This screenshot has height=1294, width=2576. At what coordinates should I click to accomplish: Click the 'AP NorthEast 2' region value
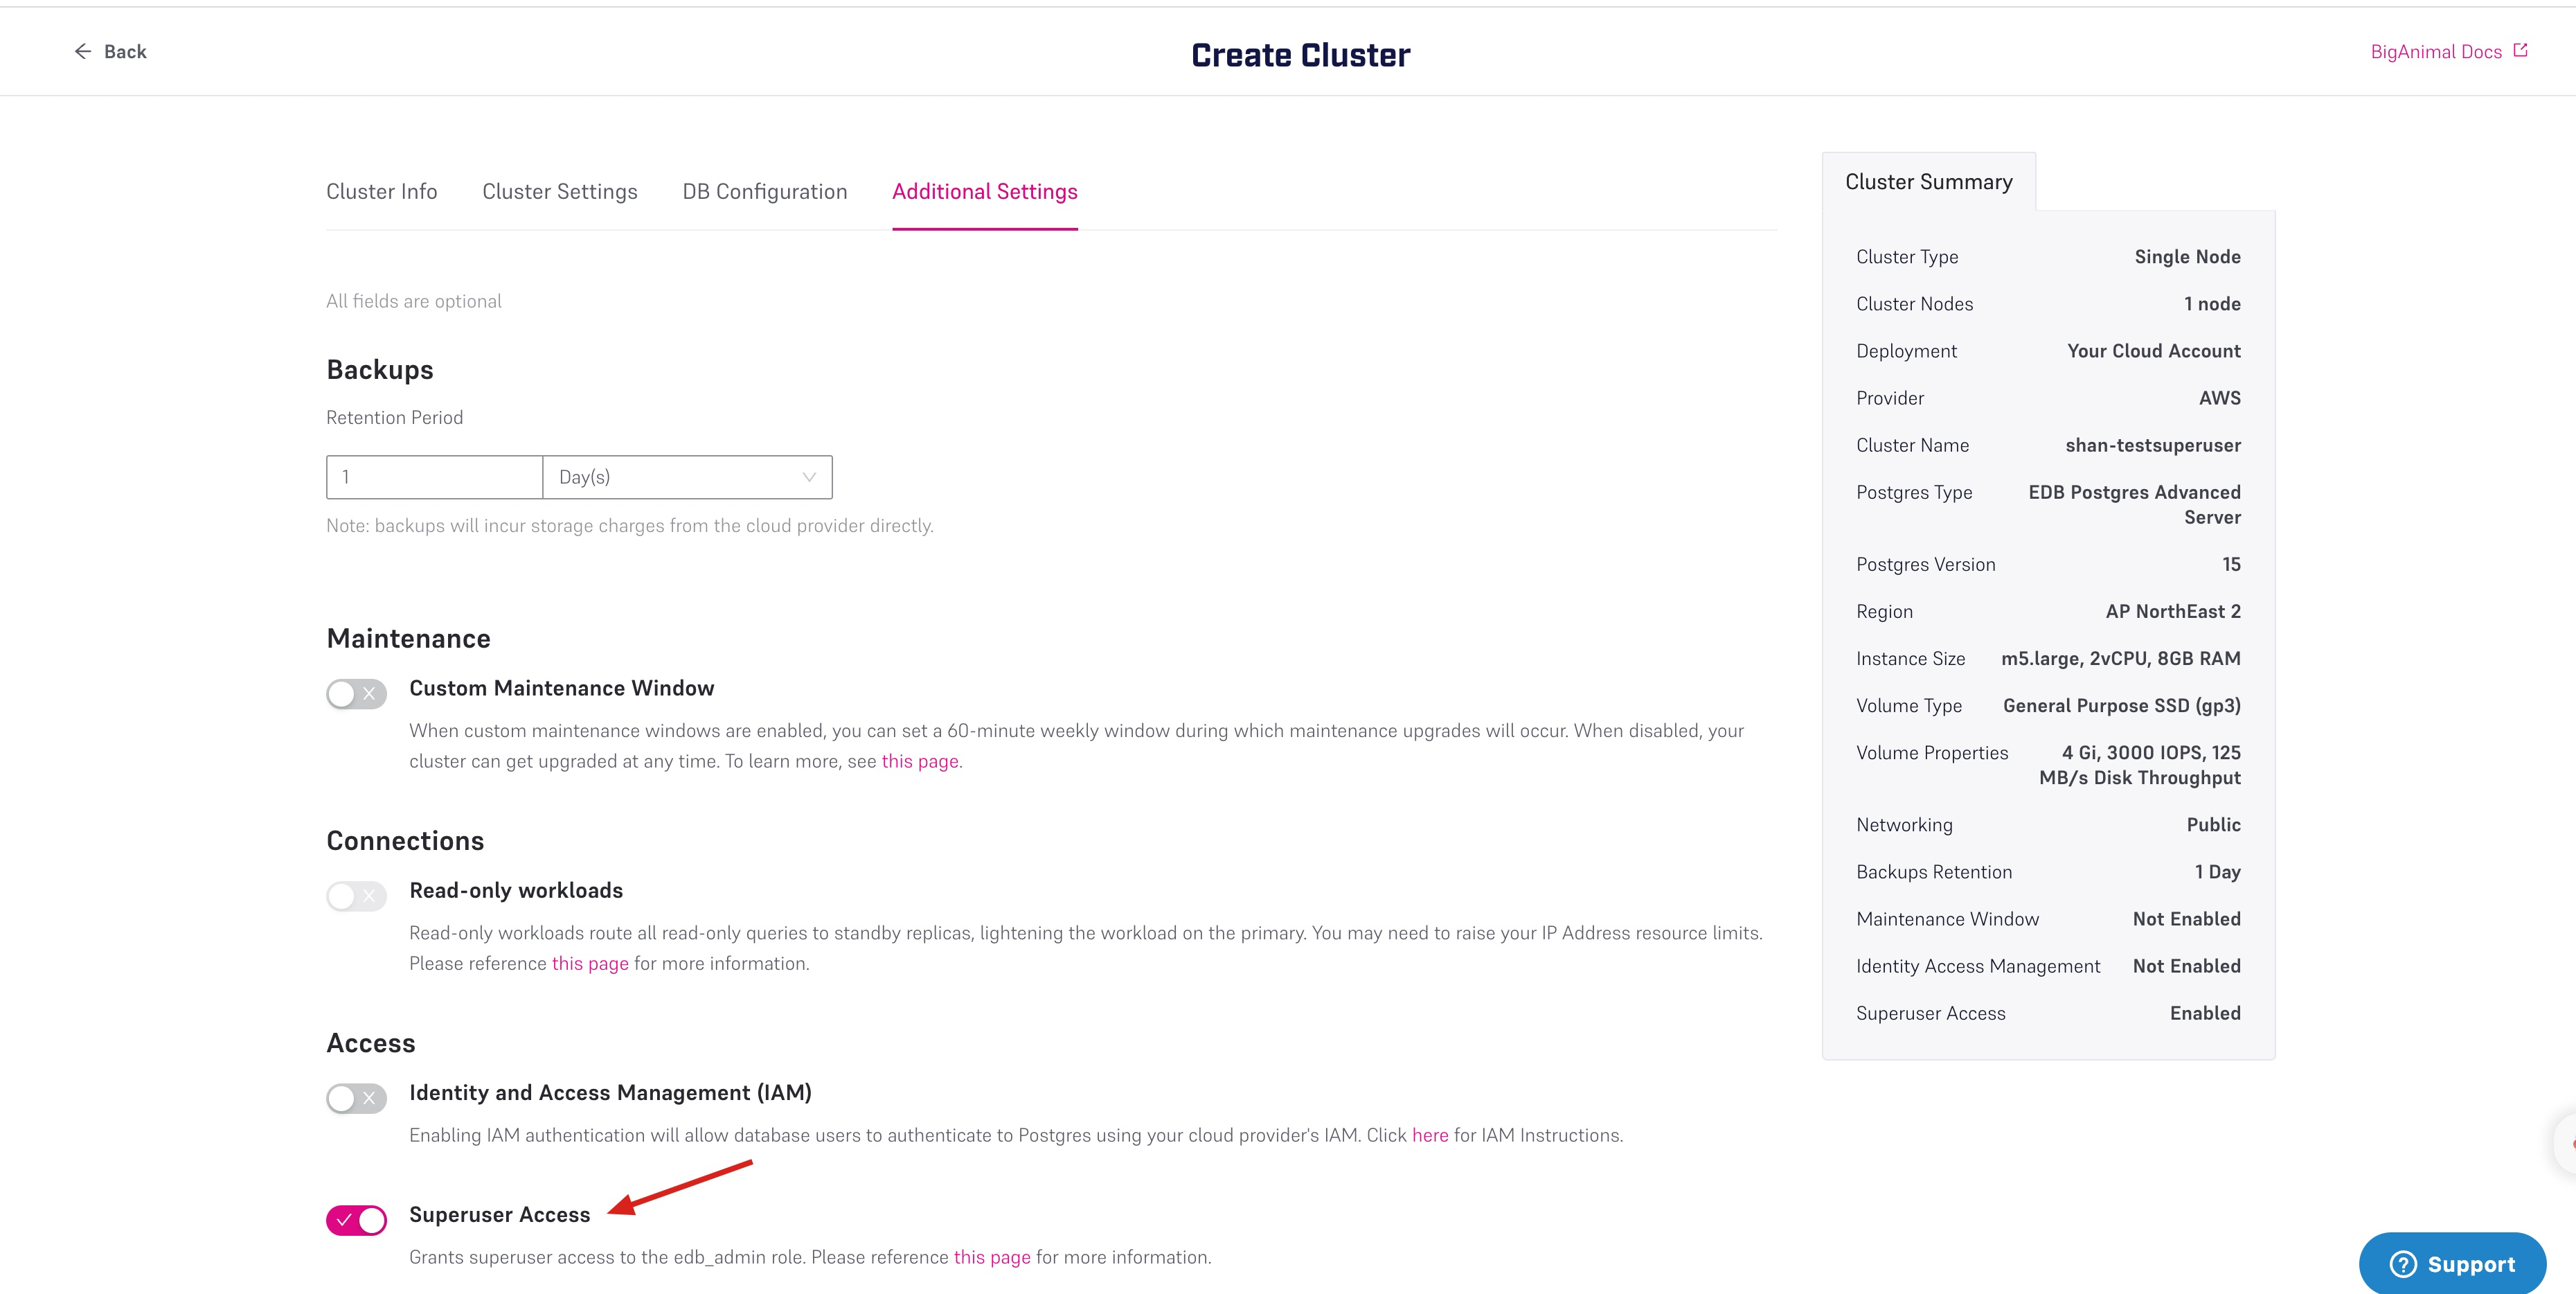2173,611
